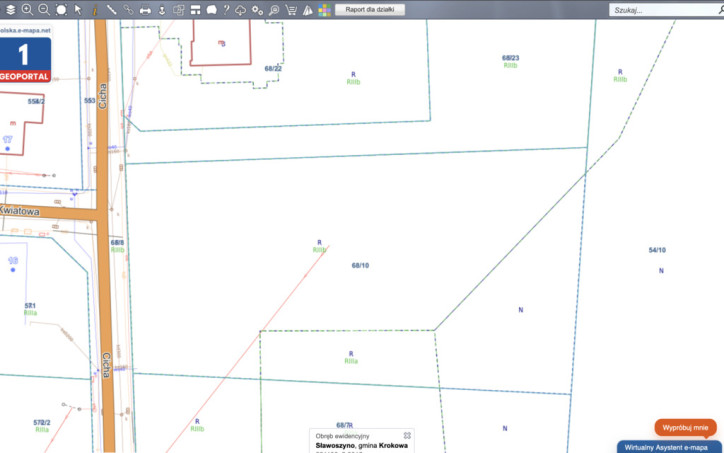724x453 pixels.
Task: Click the Wypróbuj mnie orange button
Action: 685,428
